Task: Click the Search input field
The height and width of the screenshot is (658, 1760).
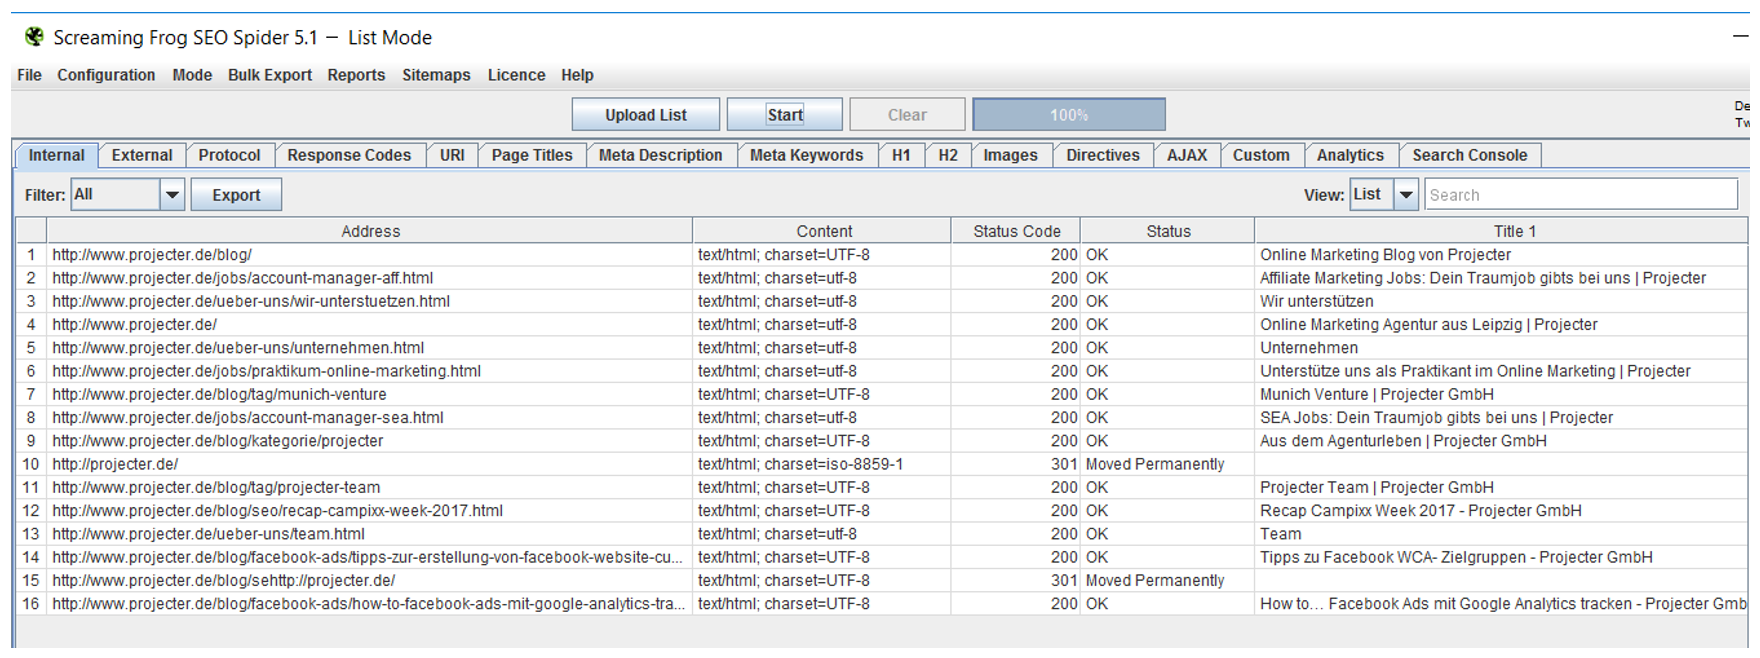Action: coord(1581,195)
